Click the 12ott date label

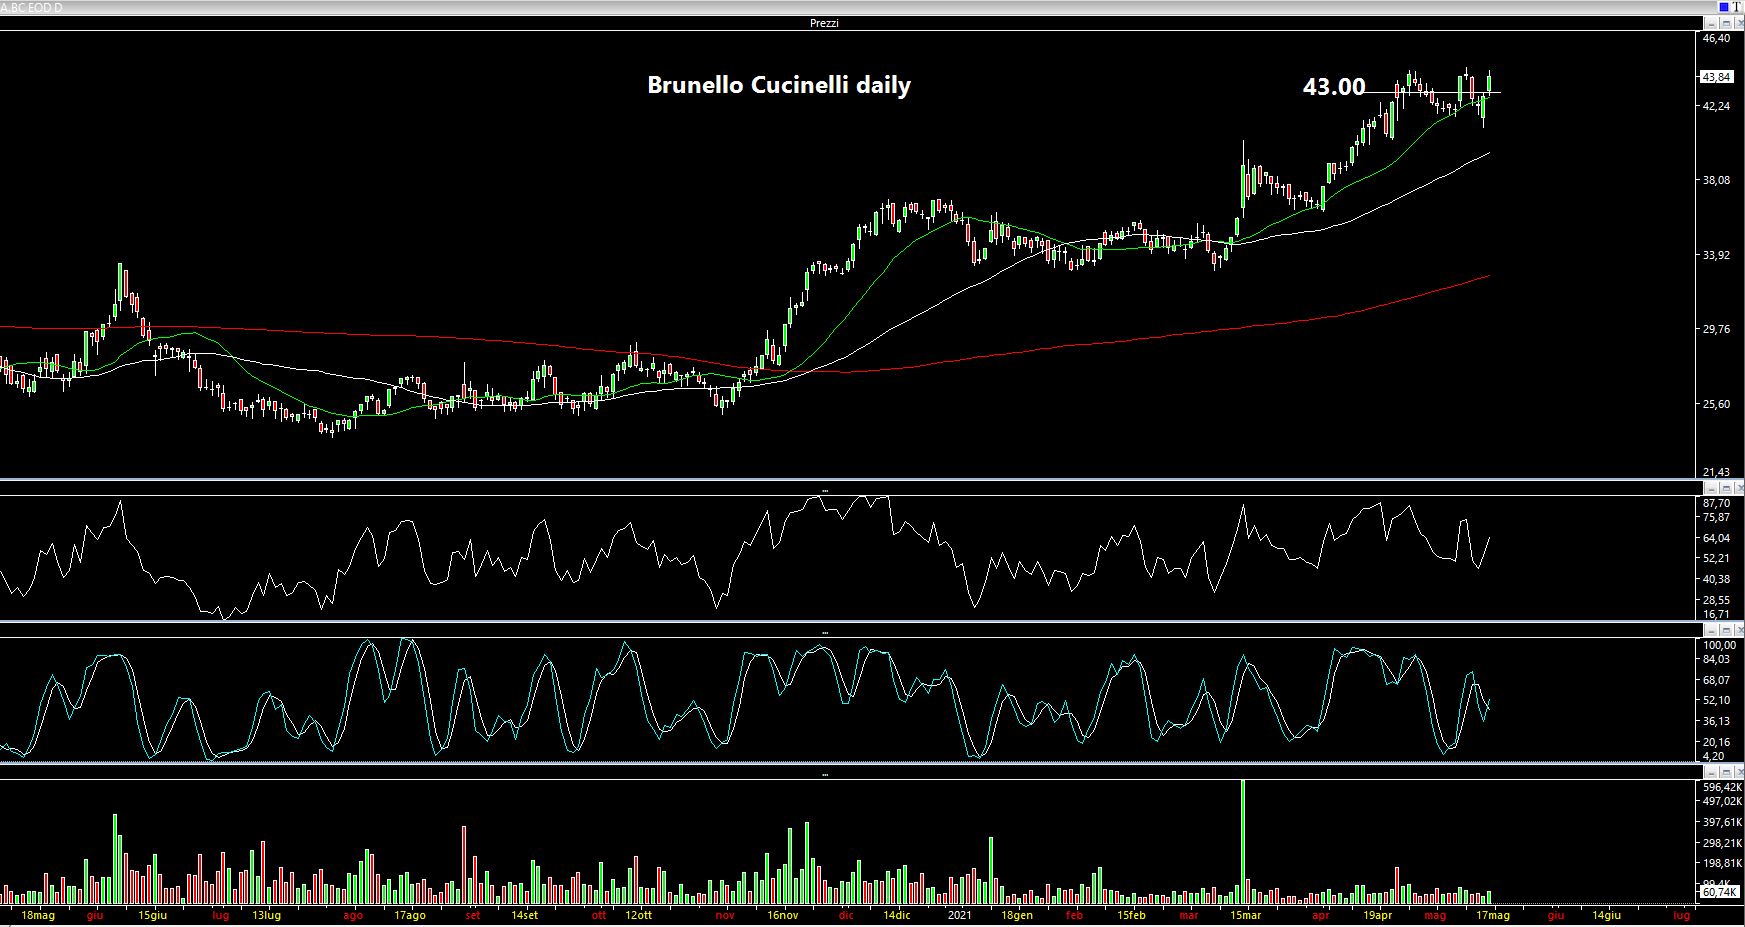tap(638, 915)
